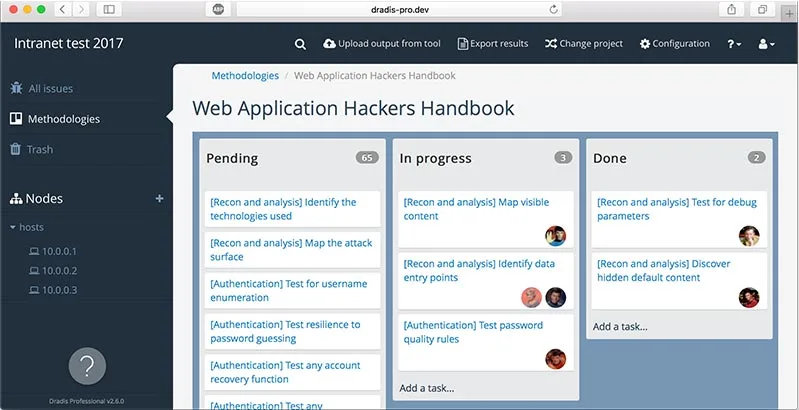Click dark avatar on Identify data entry points
799x410 pixels.
(x=555, y=297)
